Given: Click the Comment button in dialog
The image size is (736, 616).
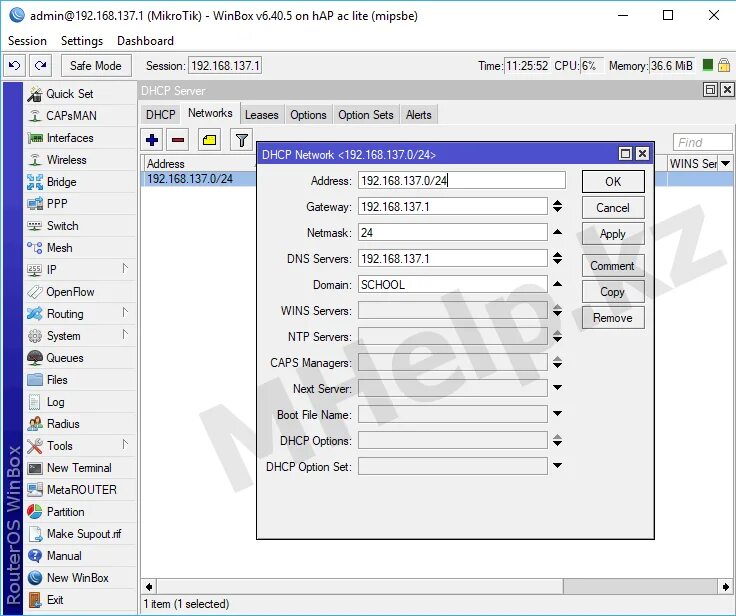Looking at the screenshot, I should pos(613,266).
